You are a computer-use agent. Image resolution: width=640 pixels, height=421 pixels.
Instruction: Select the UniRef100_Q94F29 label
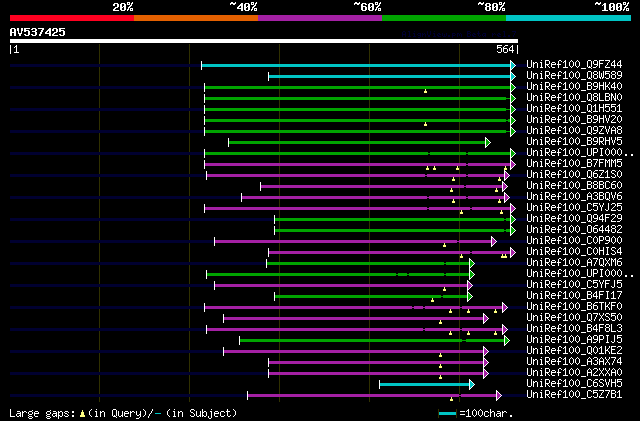click(x=574, y=218)
